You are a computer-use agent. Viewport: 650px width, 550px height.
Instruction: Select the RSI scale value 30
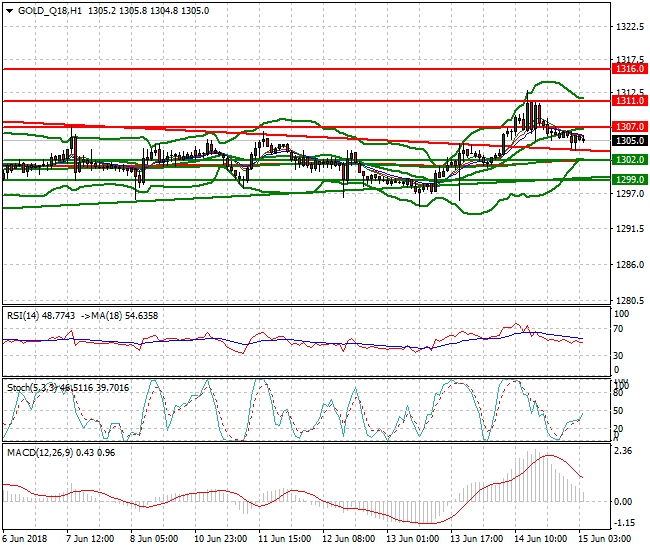click(618, 356)
